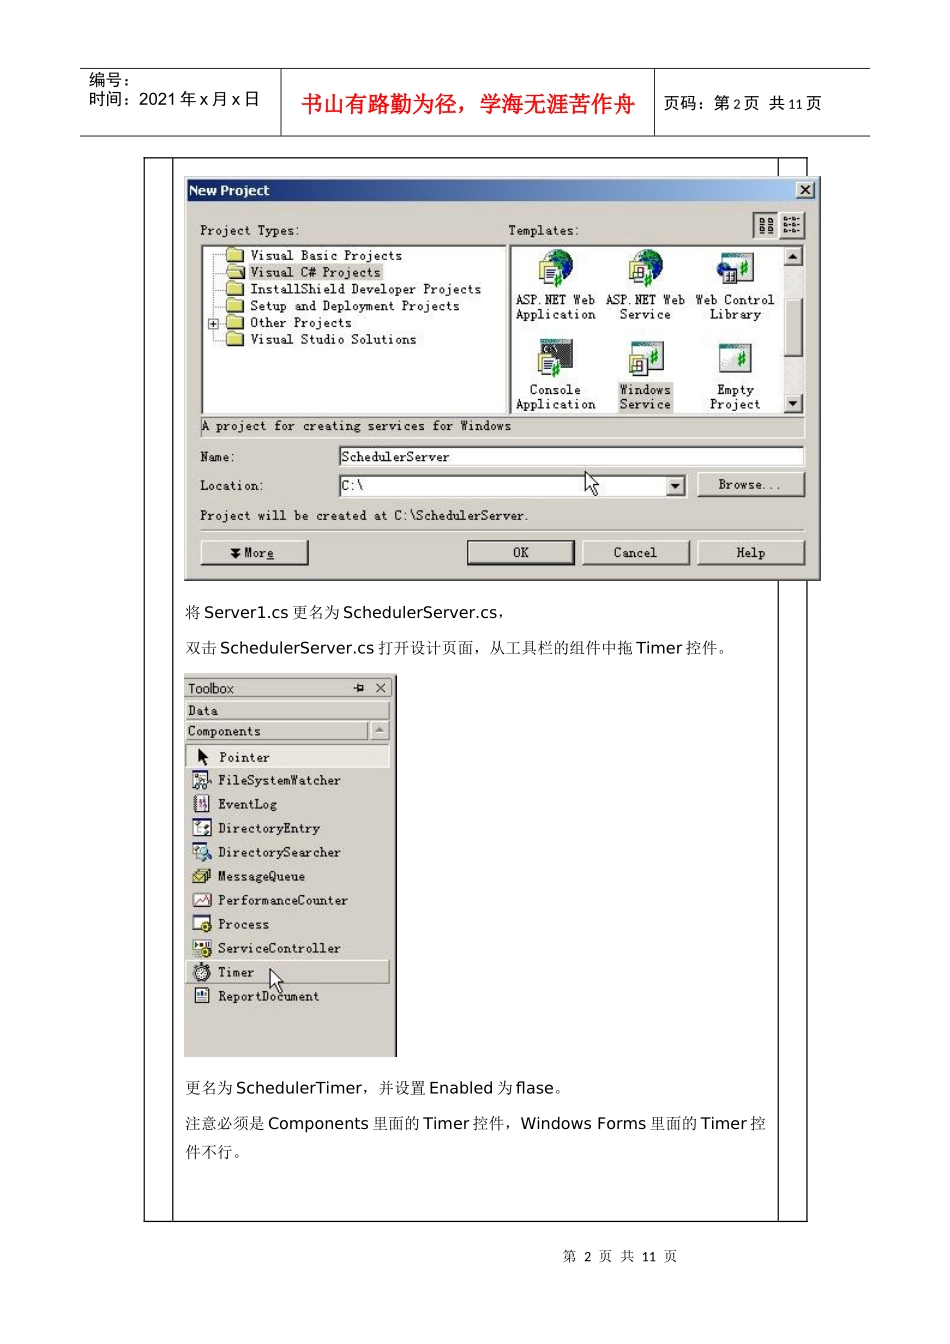Expand the Other Projects tree node
This screenshot has width=950, height=1344.
(x=213, y=323)
